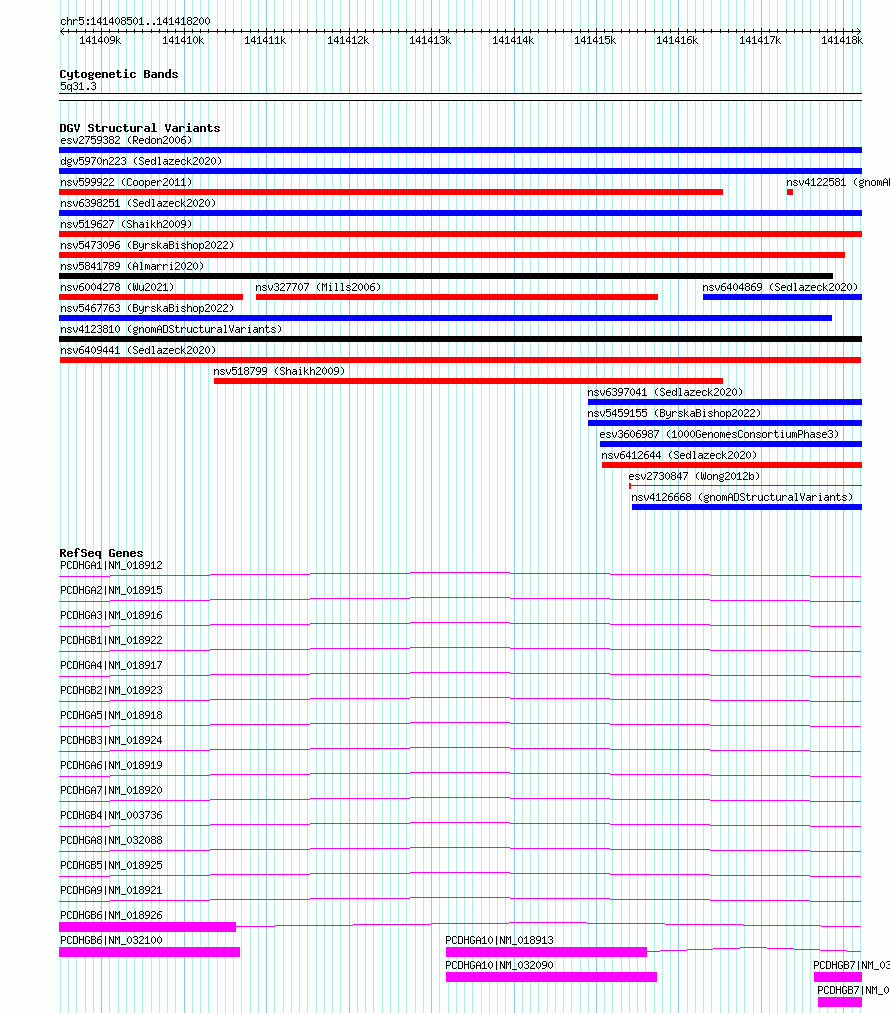Select gene PCDHGA3|NM_018916
This screenshot has width=890, height=1013.
111,616
